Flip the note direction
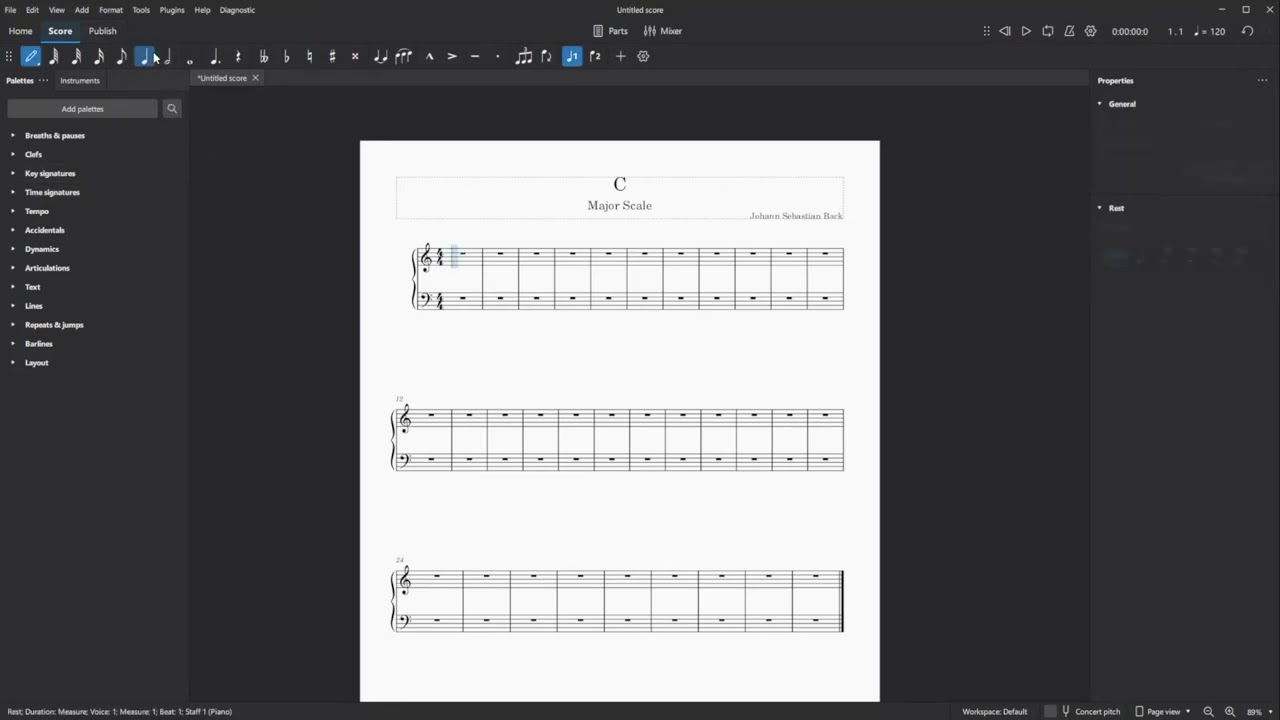The width and height of the screenshot is (1280, 720). [x=546, y=57]
